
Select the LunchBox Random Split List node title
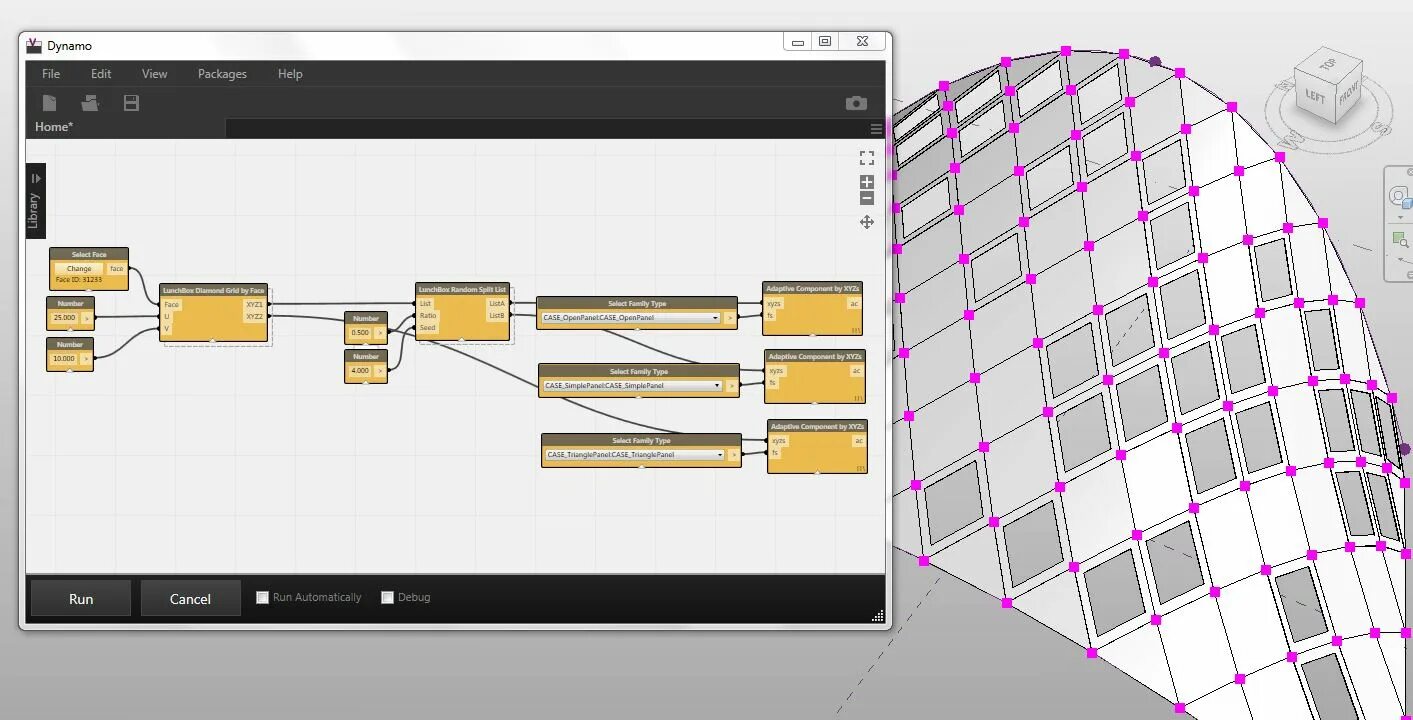[x=462, y=289]
